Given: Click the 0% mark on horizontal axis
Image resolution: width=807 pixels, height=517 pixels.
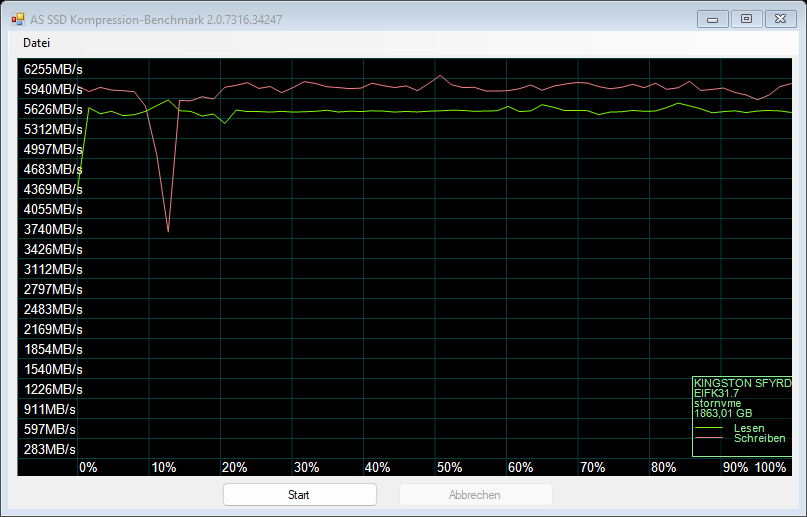Looking at the screenshot, I should click(x=88, y=467).
